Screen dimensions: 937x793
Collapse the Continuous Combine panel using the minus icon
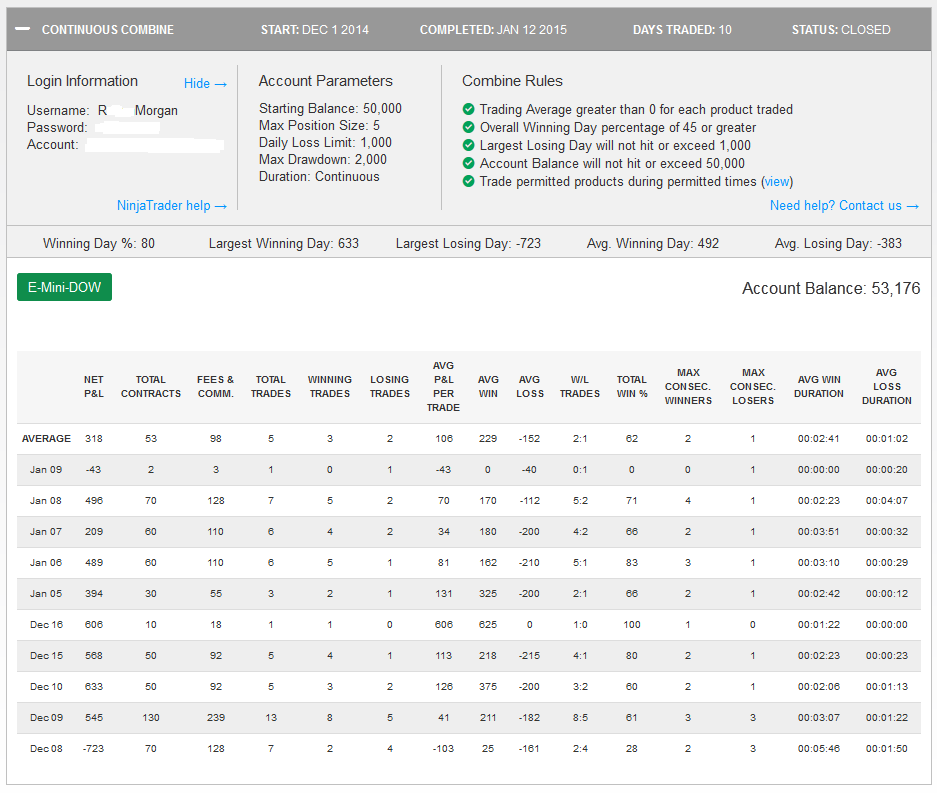coord(23,29)
